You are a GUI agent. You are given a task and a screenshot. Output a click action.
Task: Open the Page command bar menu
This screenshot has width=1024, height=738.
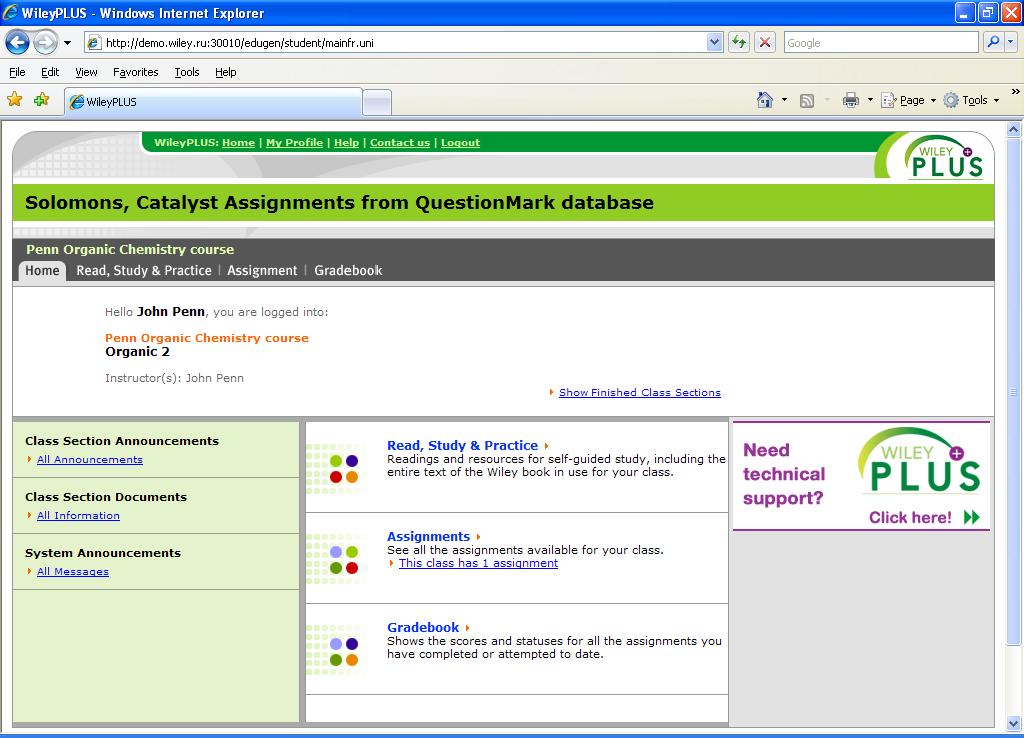[909, 100]
